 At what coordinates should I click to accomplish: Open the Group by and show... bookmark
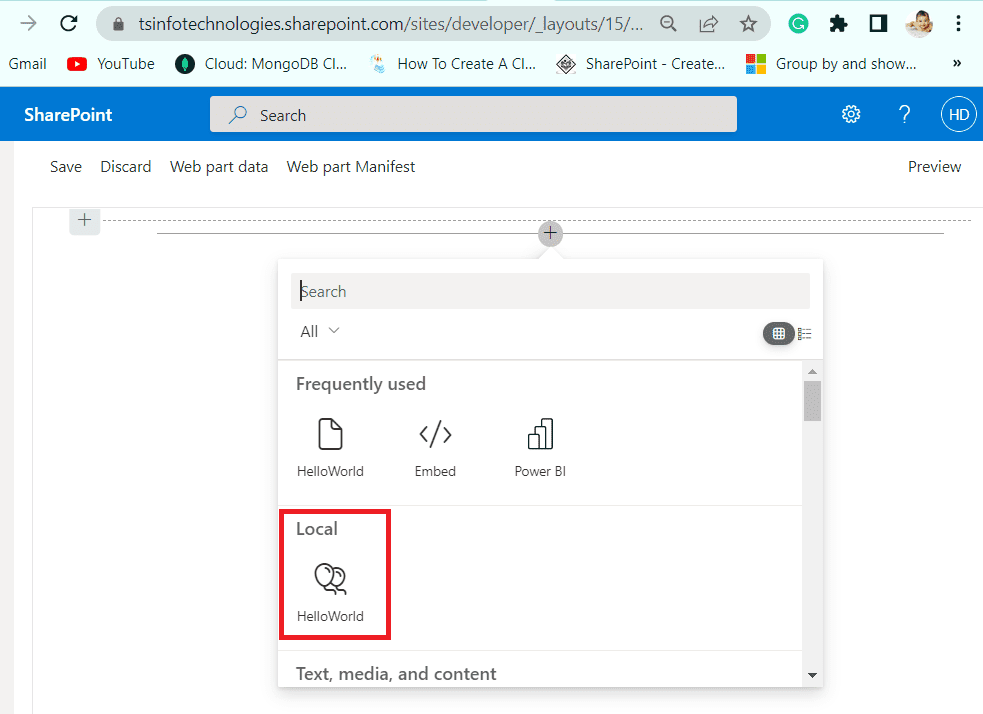[831, 64]
